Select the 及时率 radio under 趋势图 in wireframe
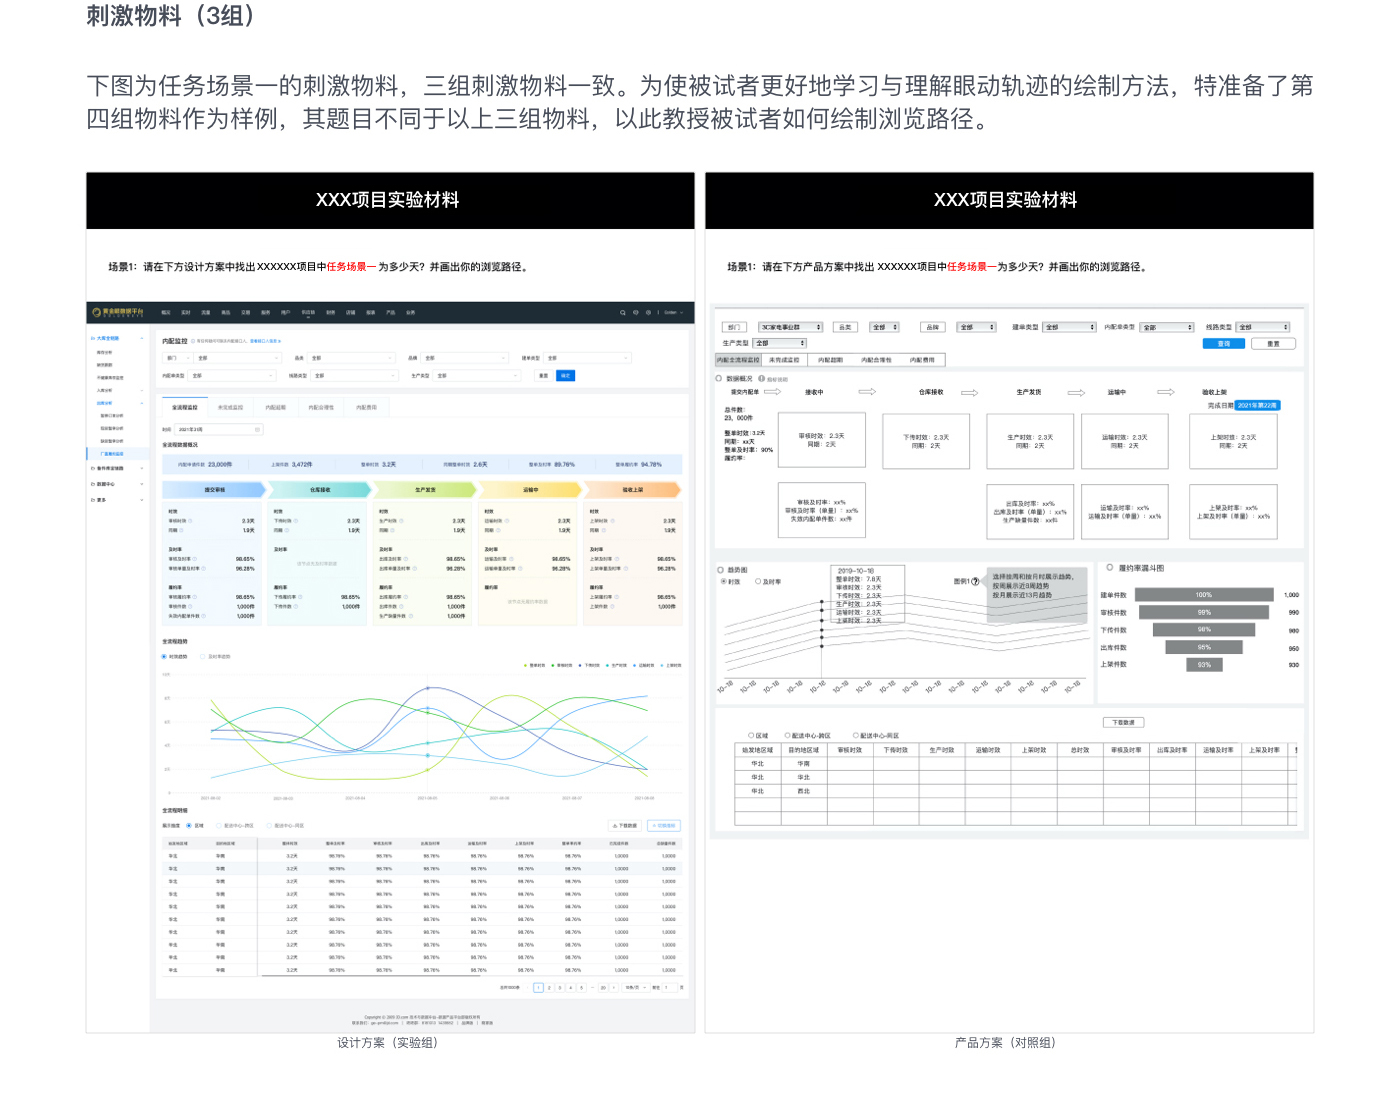1399x1099 pixels. pos(758,581)
